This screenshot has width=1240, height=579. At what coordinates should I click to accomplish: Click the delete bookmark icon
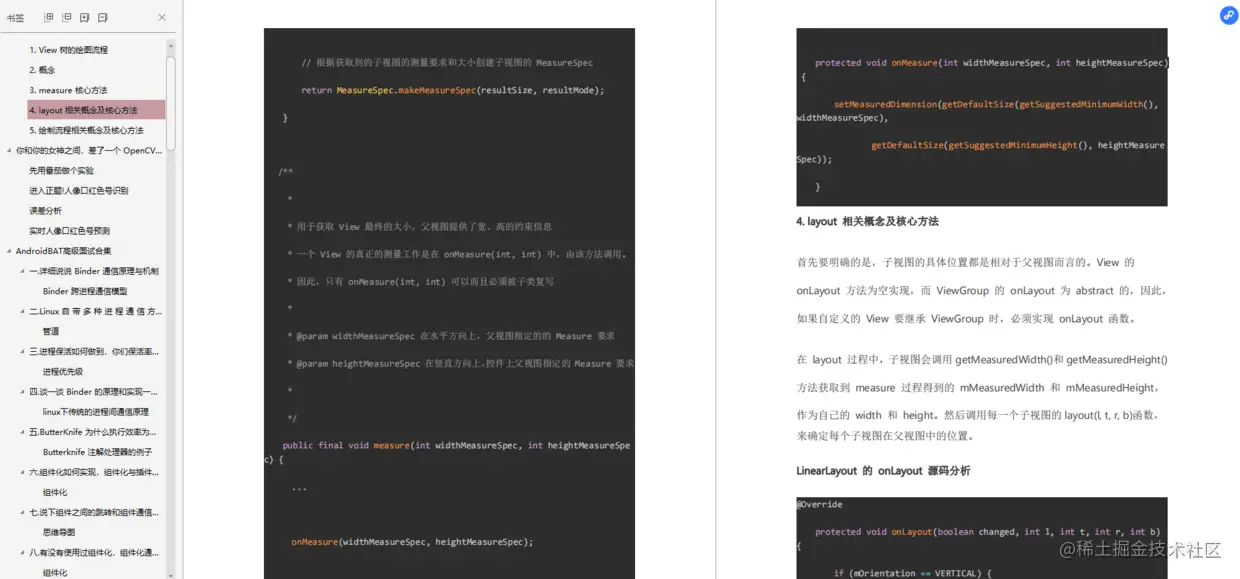103,18
